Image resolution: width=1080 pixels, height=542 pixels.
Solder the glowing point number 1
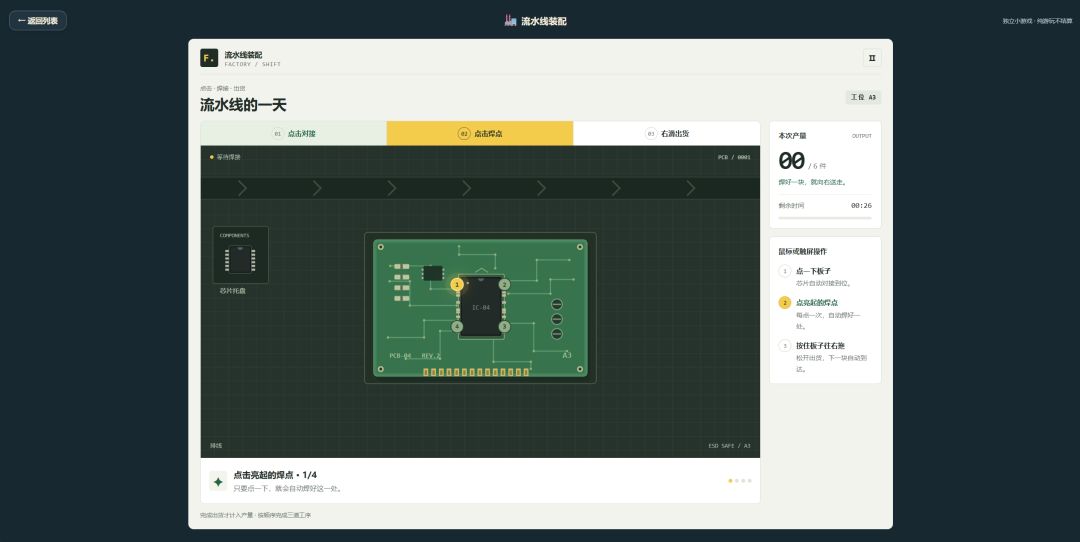(x=457, y=284)
